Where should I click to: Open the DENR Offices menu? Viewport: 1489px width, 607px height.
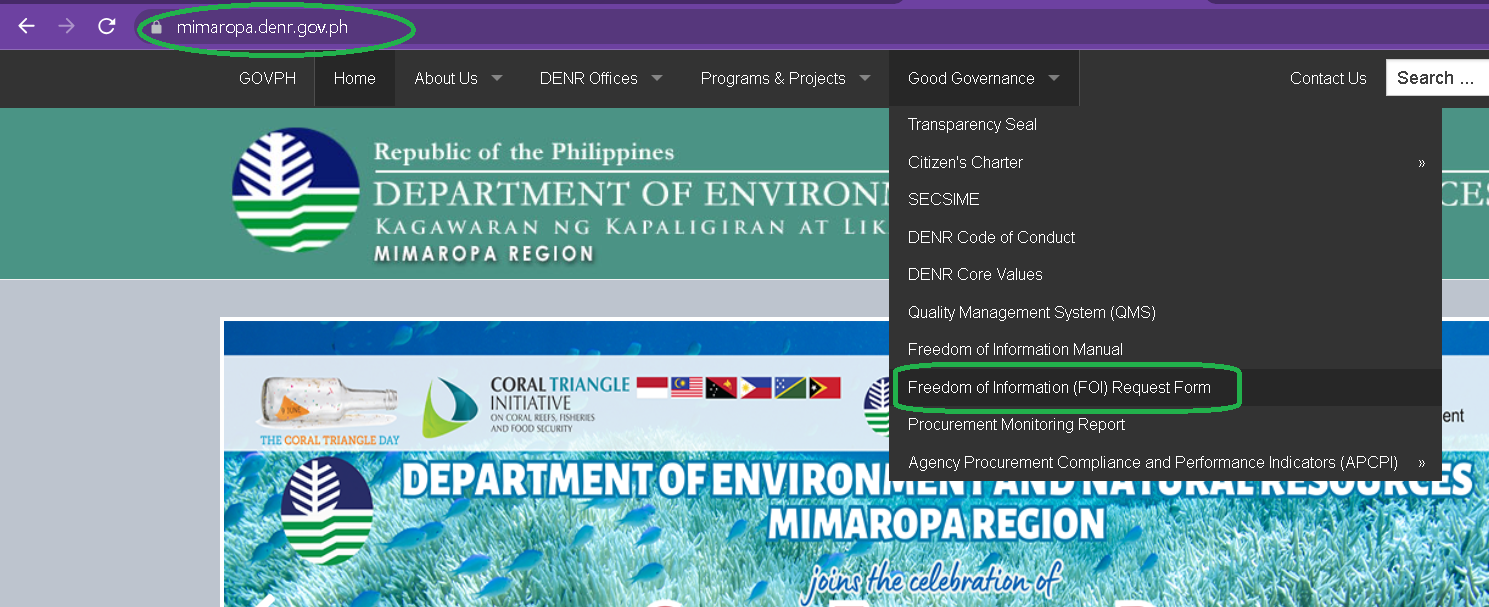(588, 78)
